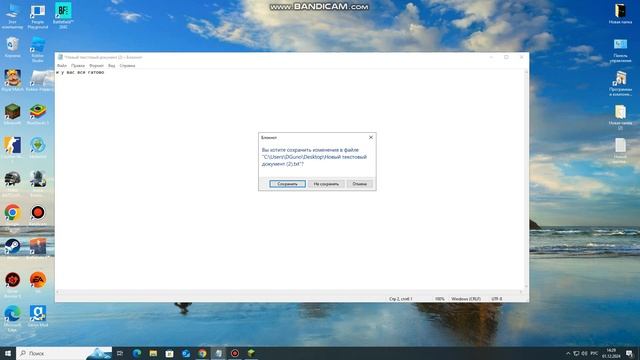Click the taskbar clock and date
The width and height of the screenshot is (640, 360).
click(611, 353)
